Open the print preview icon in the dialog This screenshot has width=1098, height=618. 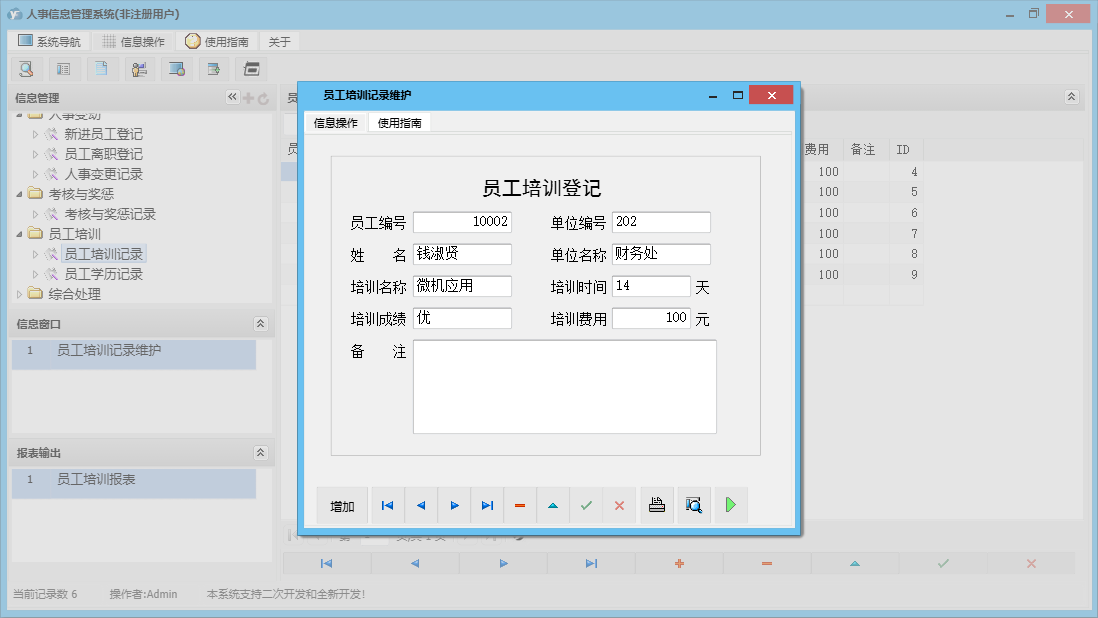694,505
